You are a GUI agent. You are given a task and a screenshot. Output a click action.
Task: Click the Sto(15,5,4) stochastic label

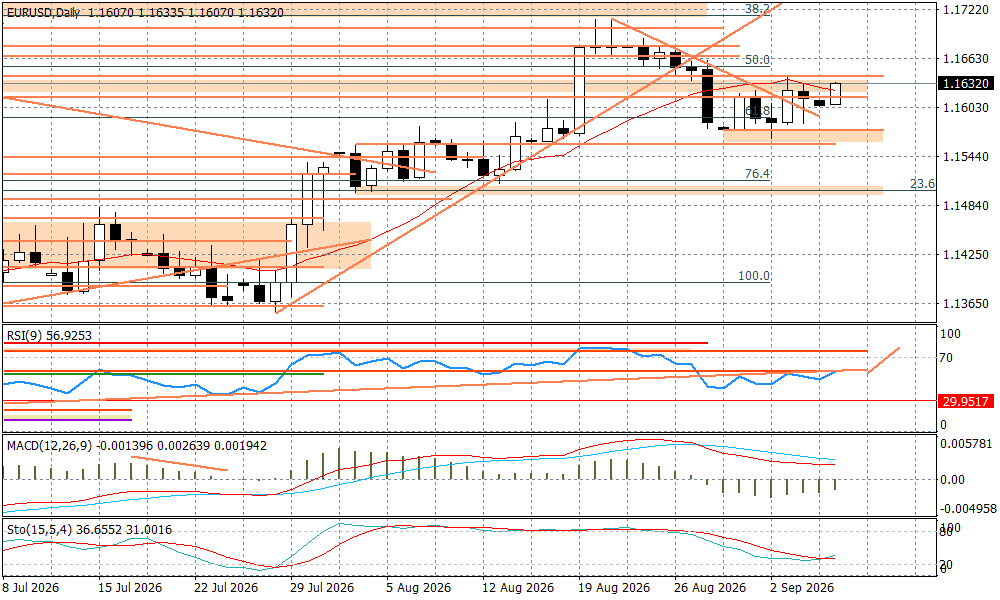point(39,530)
